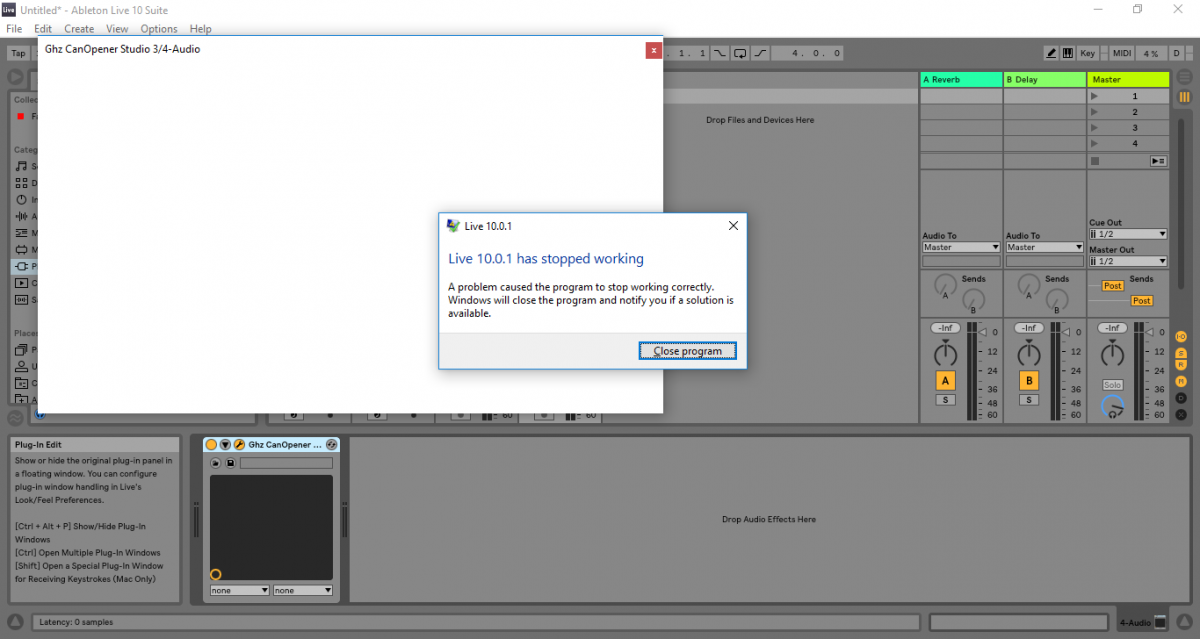Open the Cue Out dropdown
This screenshot has height=639, width=1200.
[1128, 234]
